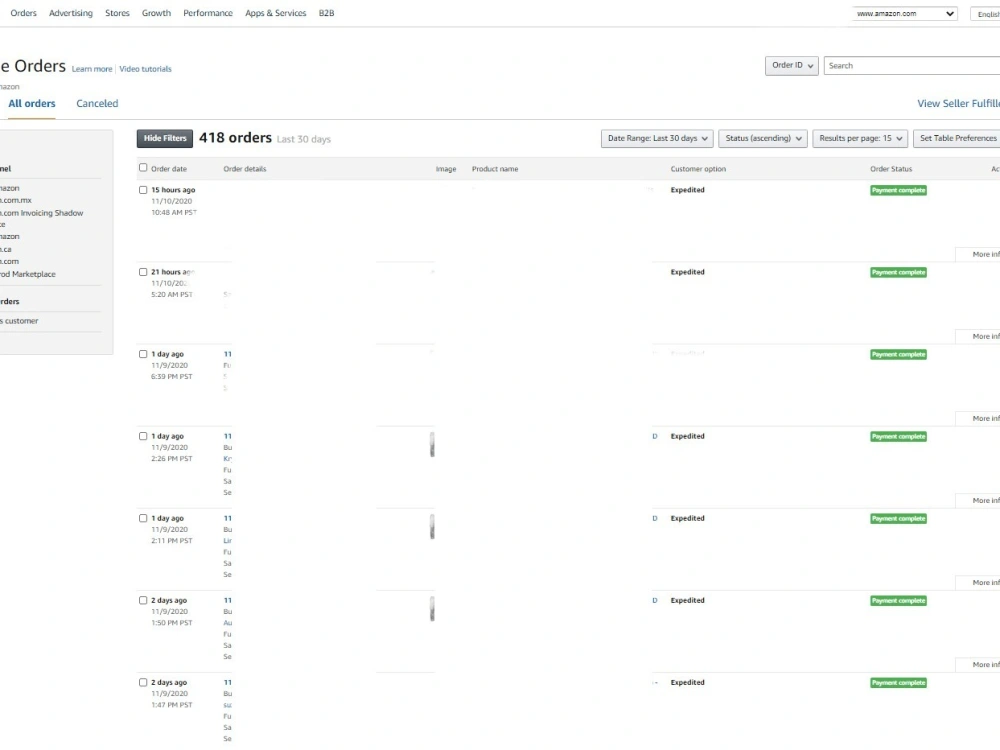Filter by Prod Marketplace channel

(28, 274)
